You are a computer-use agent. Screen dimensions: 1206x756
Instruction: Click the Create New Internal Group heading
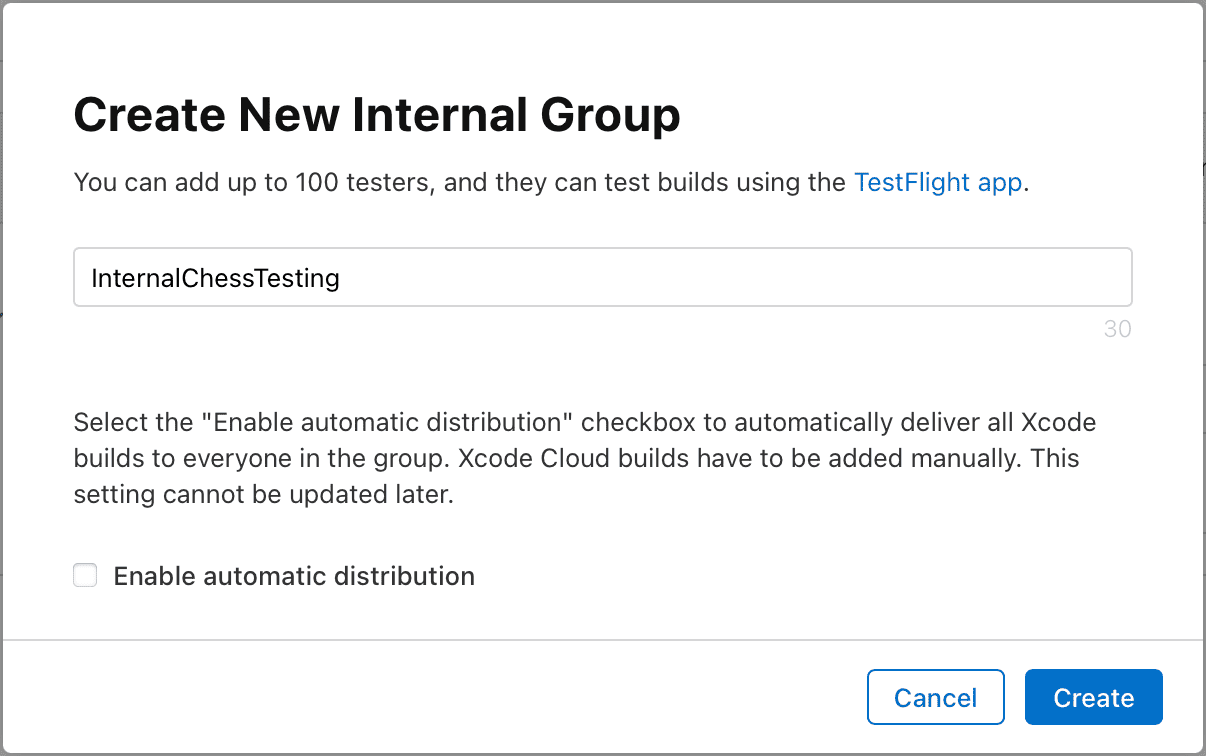[376, 114]
